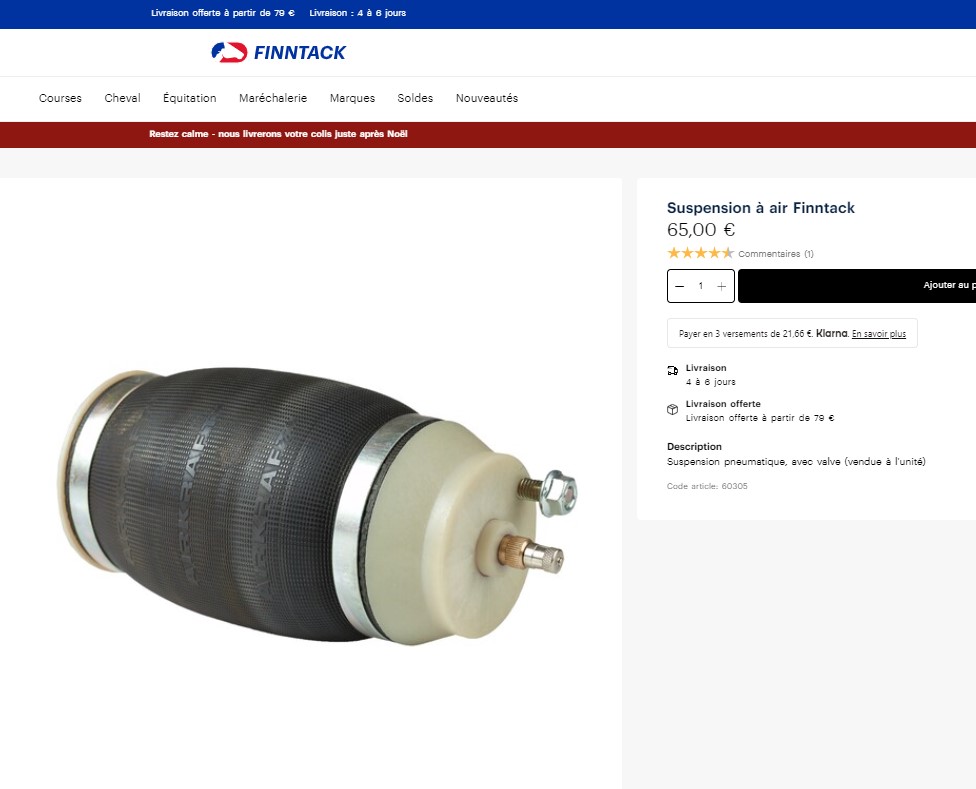
Task: Click the FINNTACK wordmark text
Action: pyautogui.click(x=299, y=53)
